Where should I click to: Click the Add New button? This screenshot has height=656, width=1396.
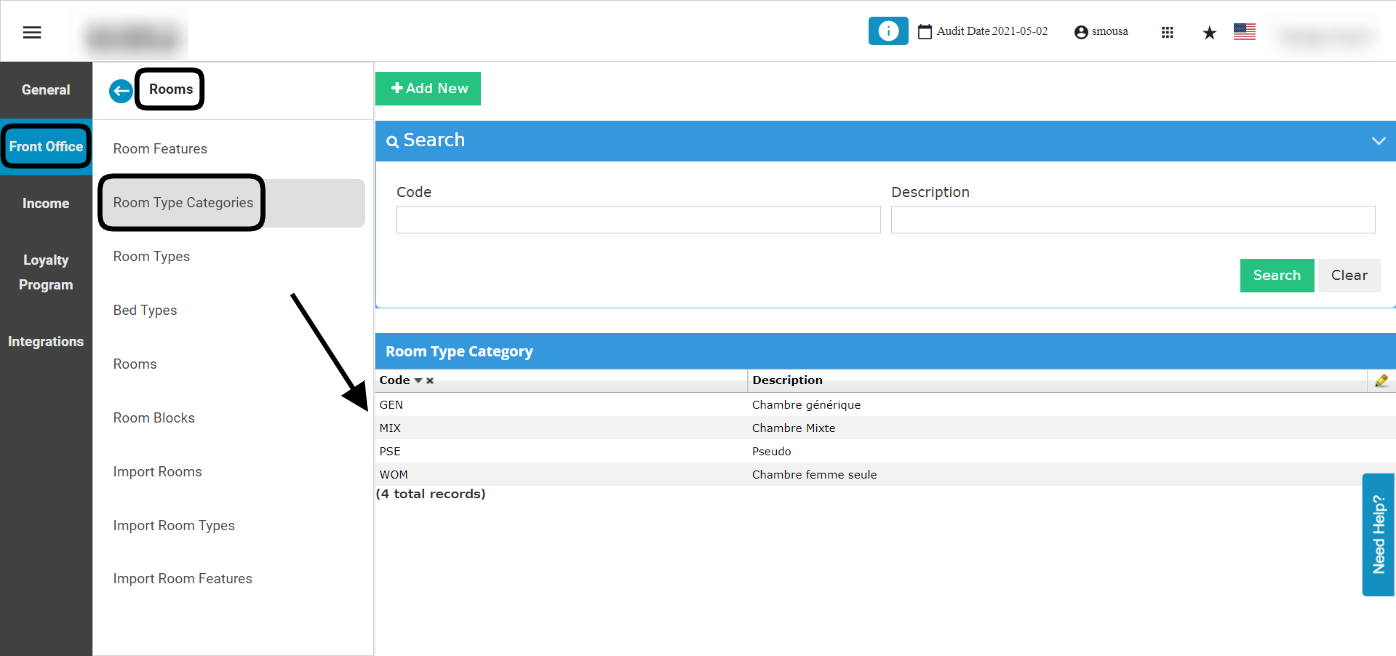pos(428,88)
